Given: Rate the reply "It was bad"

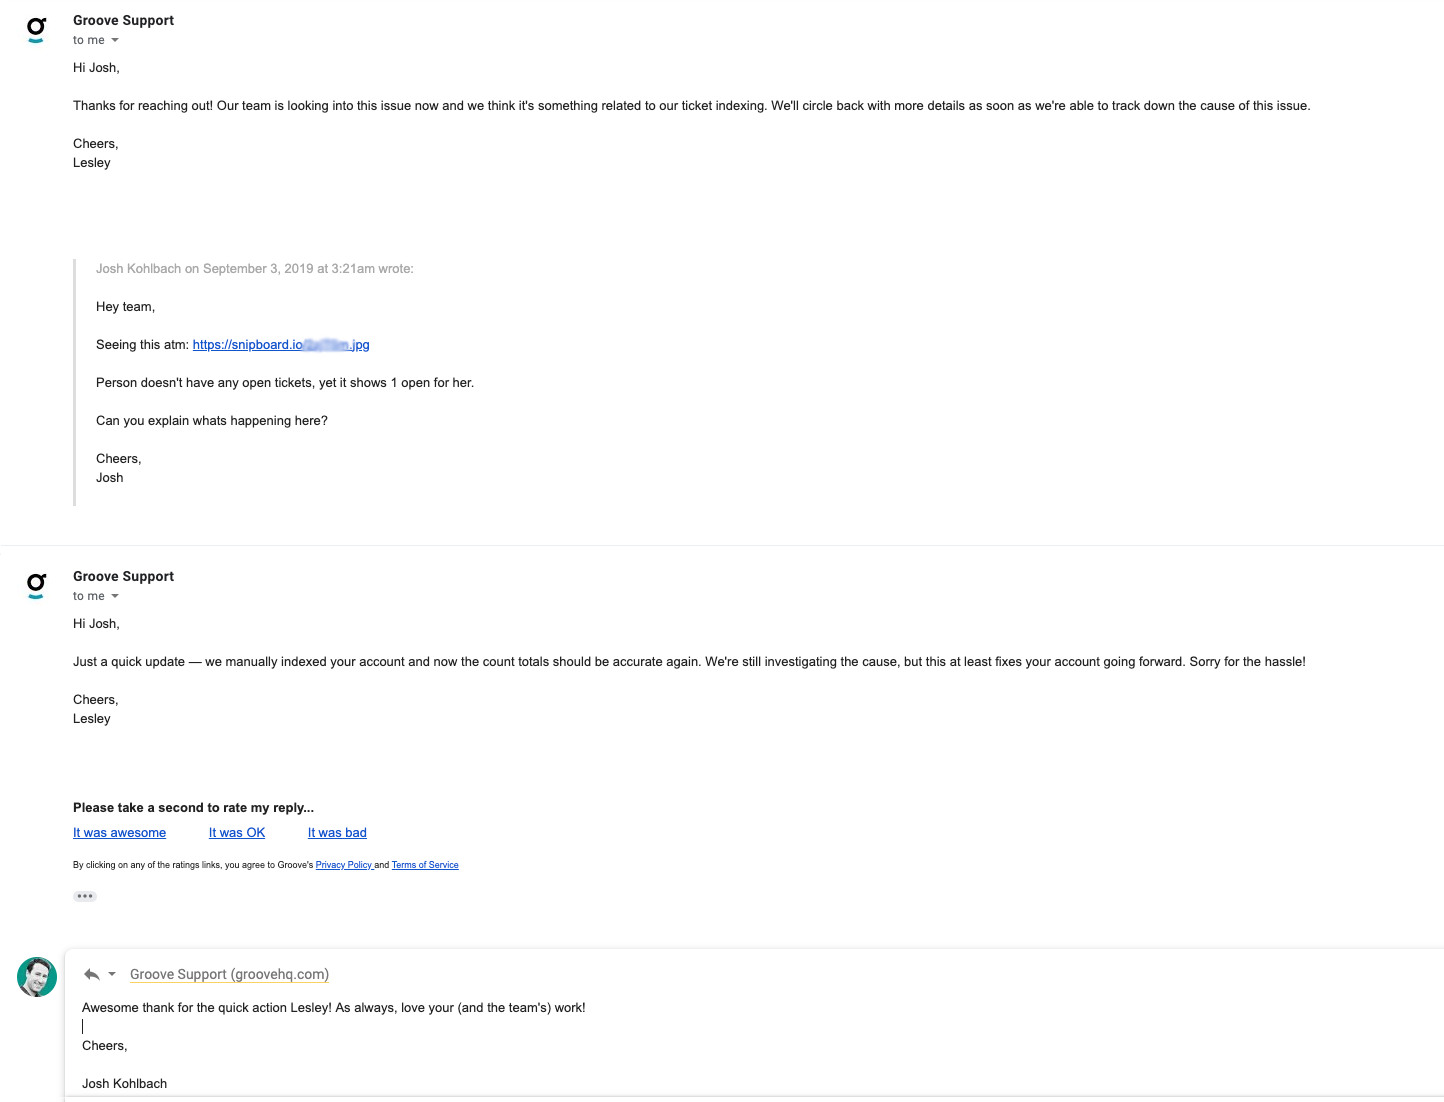Looking at the screenshot, I should [337, 833].
